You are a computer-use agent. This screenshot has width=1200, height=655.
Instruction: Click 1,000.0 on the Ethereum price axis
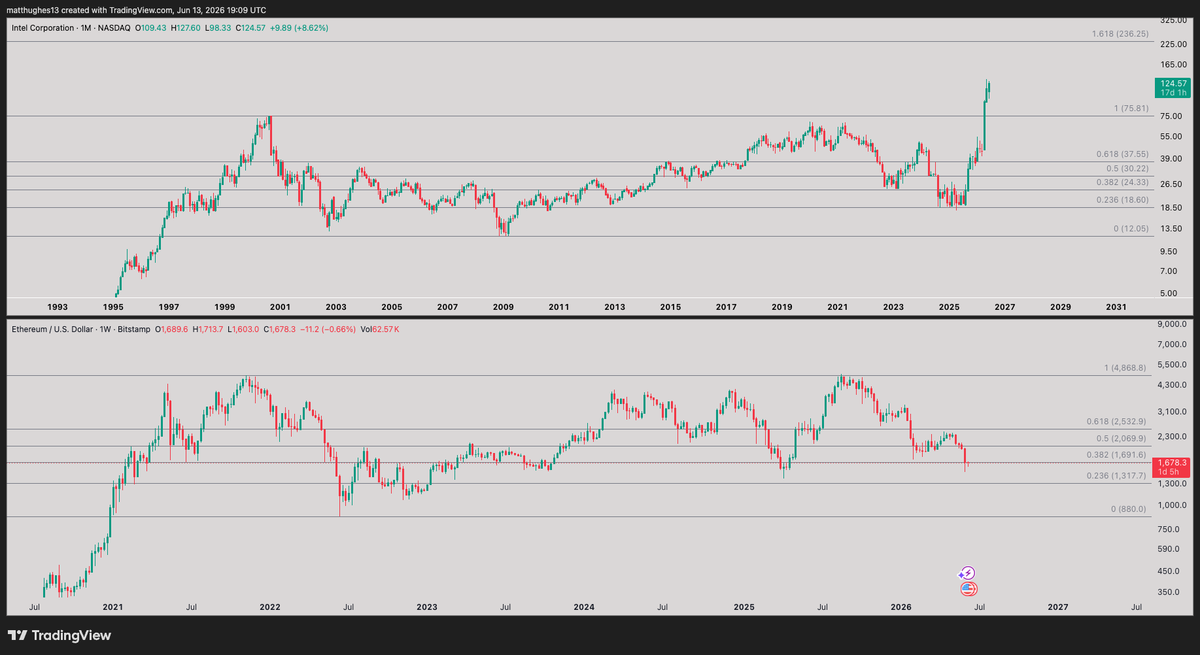click(x=1173, y=505)
